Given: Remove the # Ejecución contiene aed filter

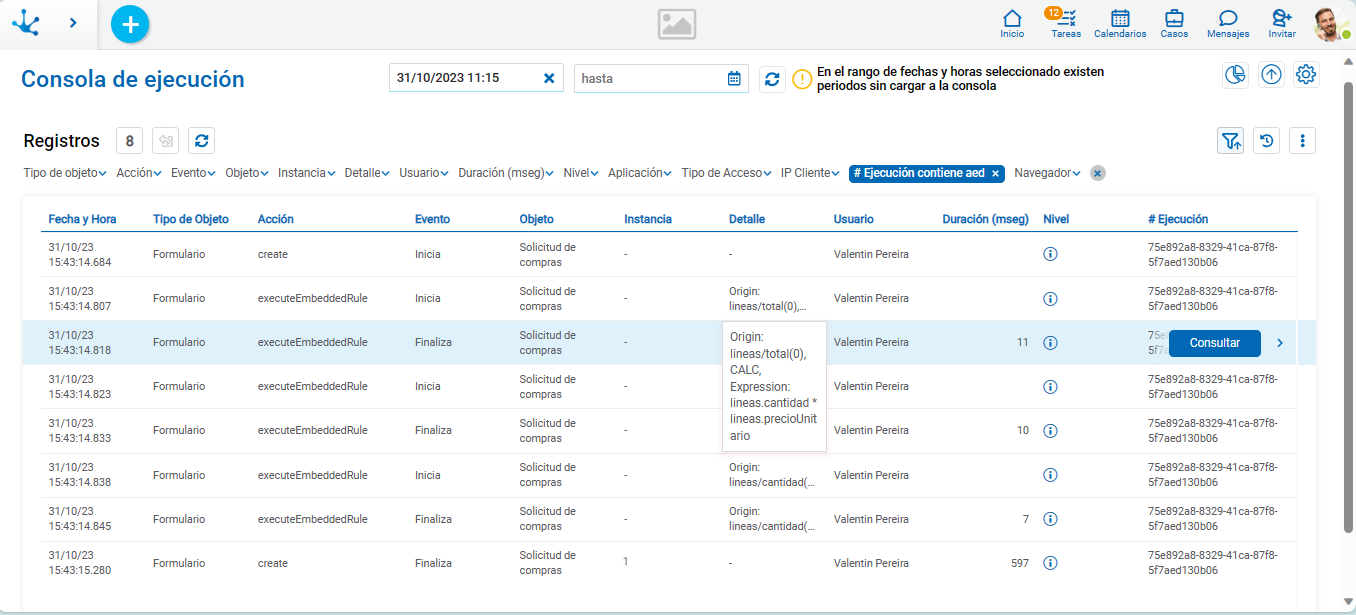Looking at the screenshot, I should tap(995, 173).
